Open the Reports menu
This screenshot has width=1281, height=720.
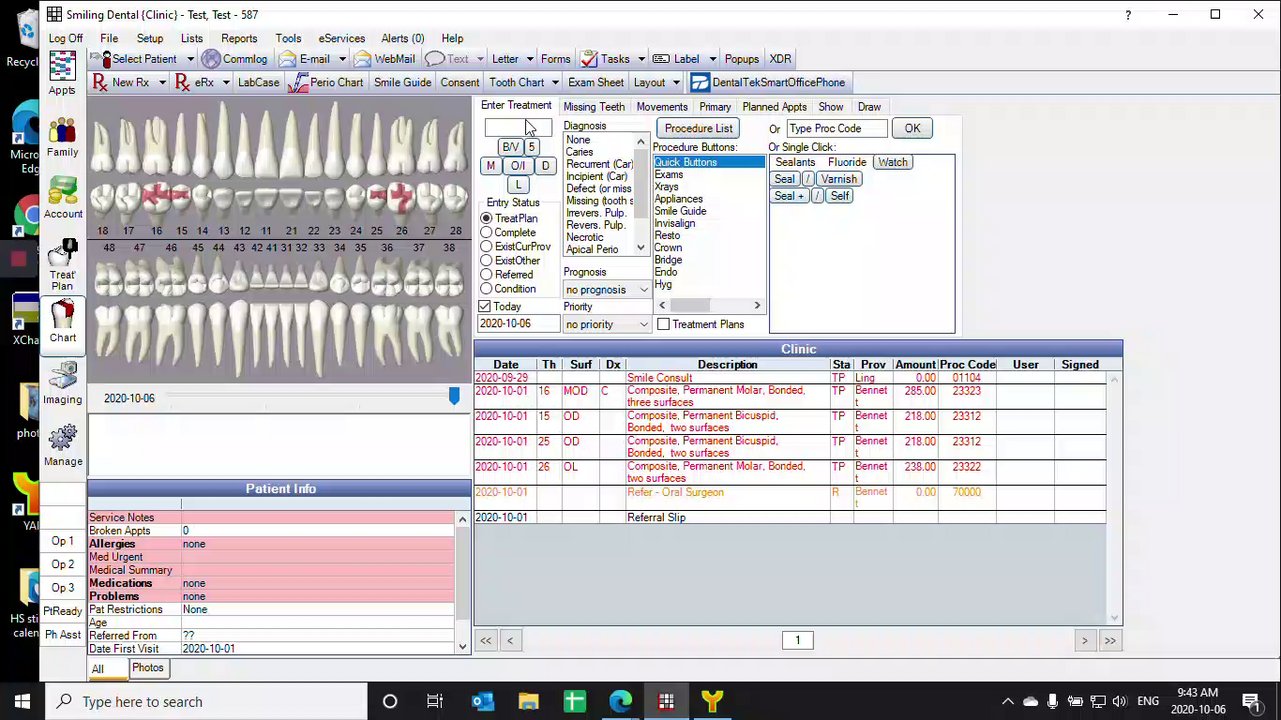[x=239, y=38]
